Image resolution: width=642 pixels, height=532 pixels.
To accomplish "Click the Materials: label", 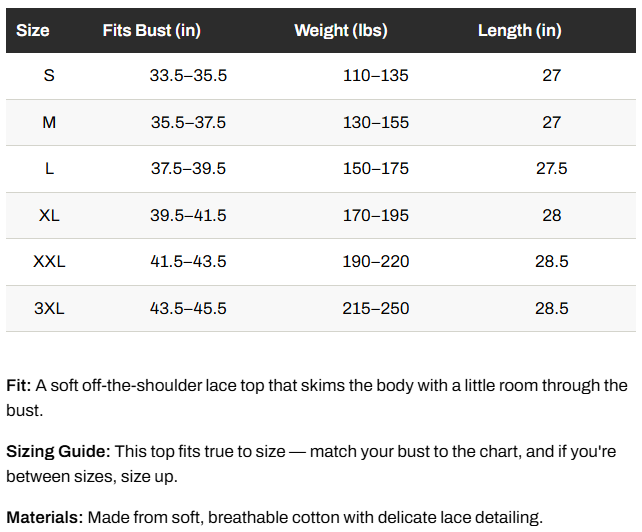I will pyautogui.click(x=45, y=518).
